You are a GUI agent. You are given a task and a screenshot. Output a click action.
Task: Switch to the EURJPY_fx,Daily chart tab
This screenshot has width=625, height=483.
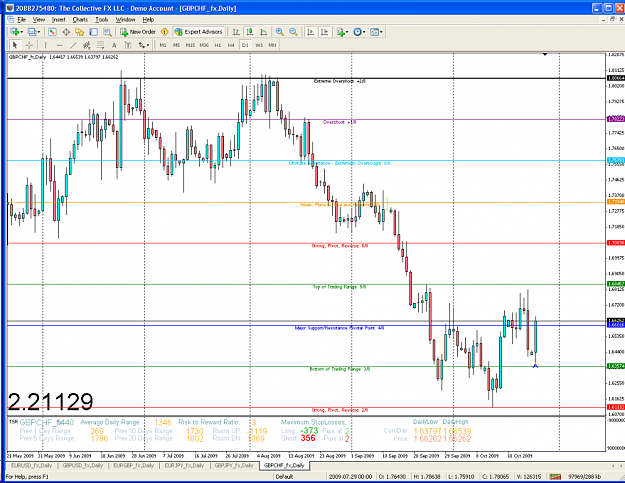pos(185,465)
